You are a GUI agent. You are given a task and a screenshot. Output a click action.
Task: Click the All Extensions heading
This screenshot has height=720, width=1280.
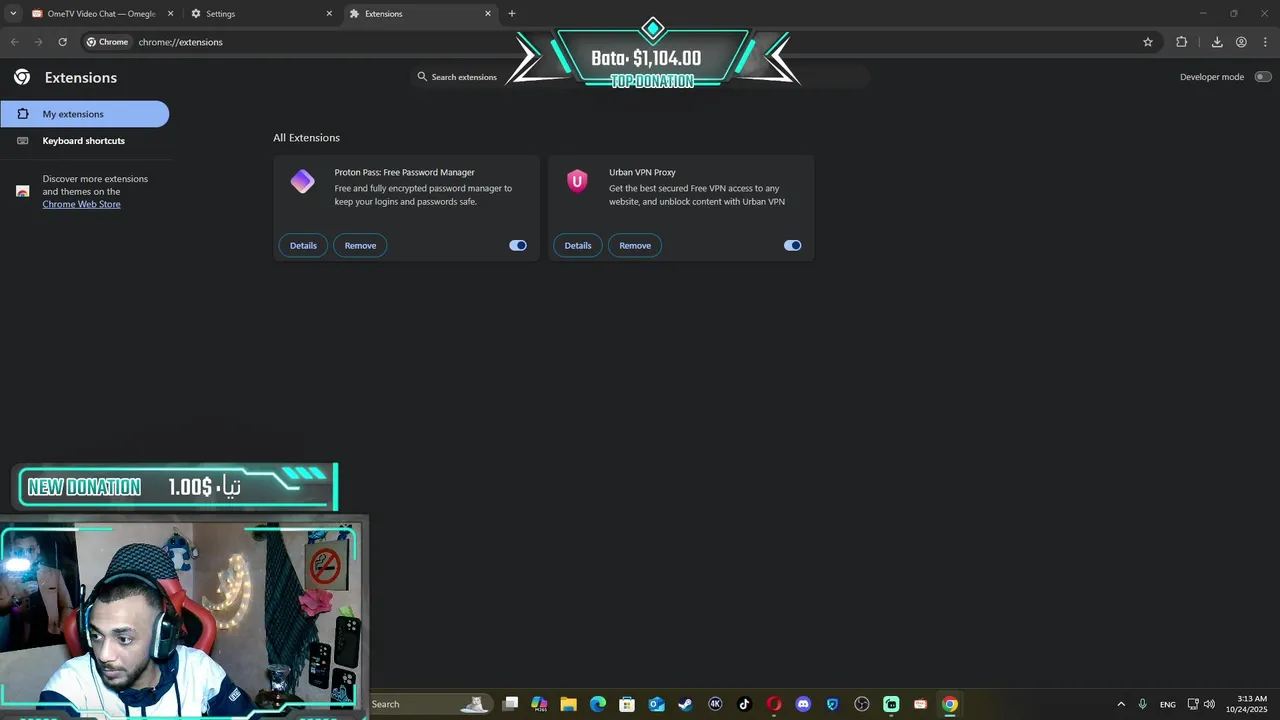pyautogui.click(x=306, y=138)
